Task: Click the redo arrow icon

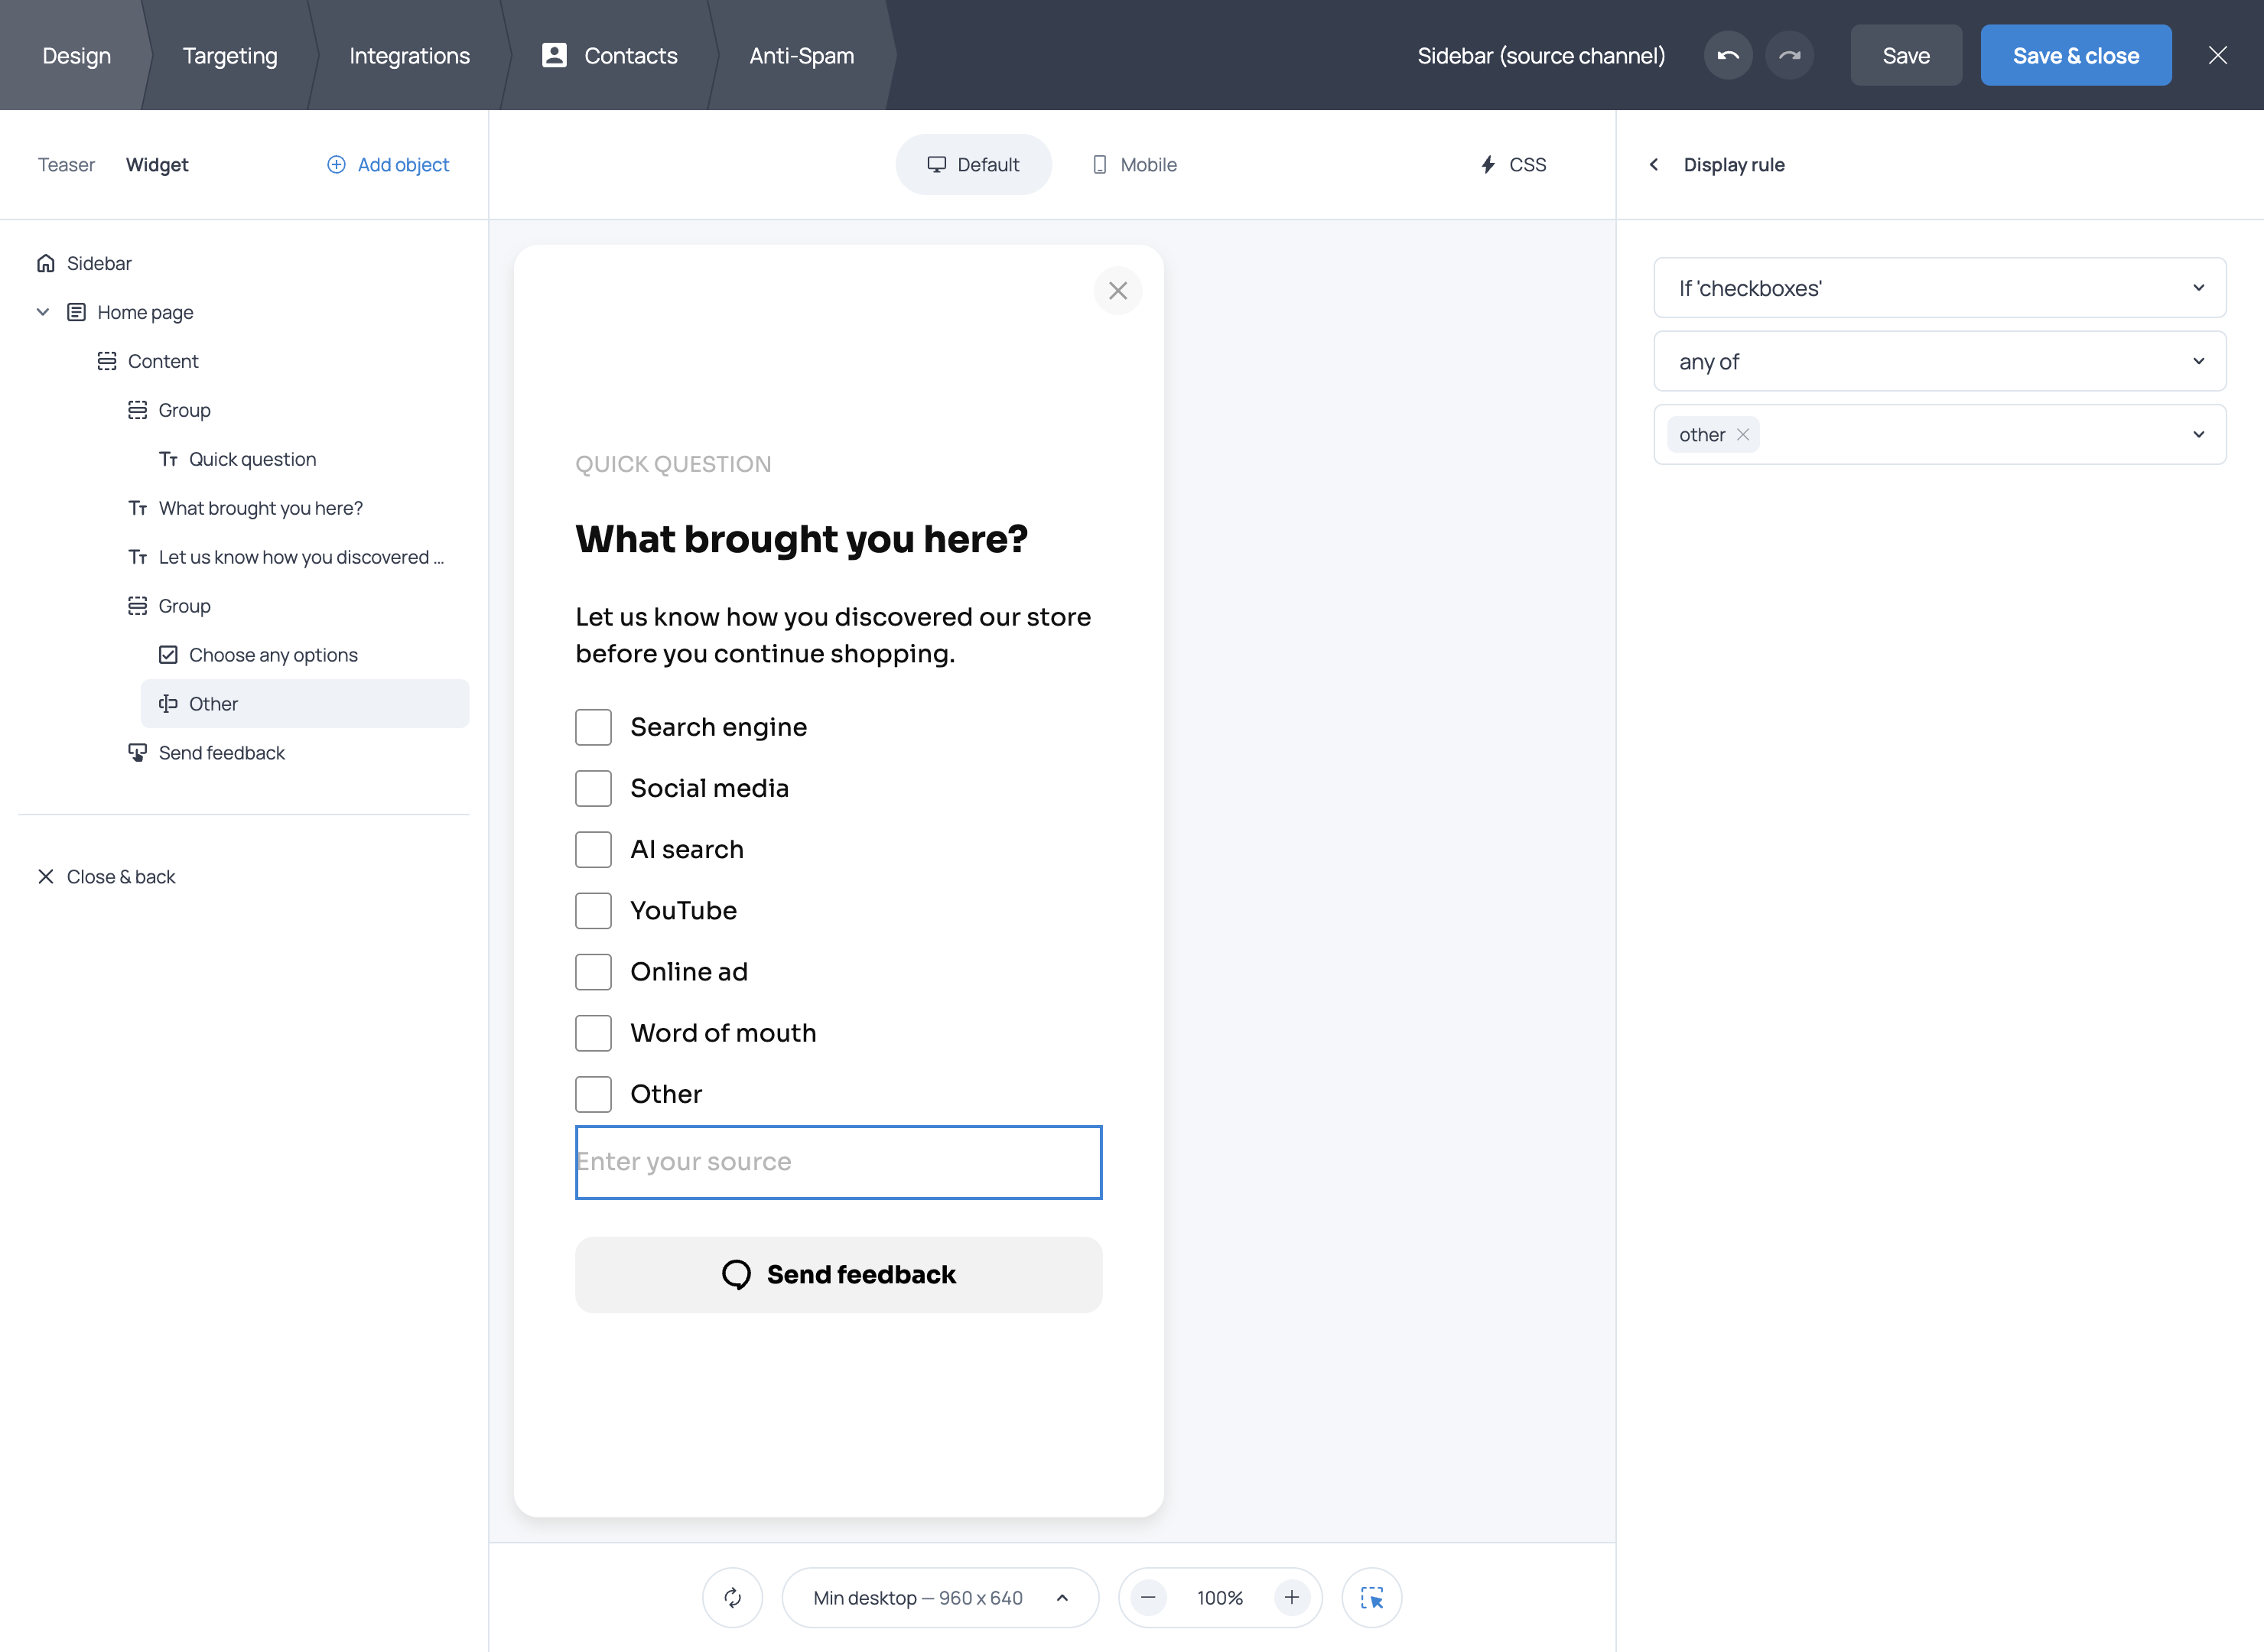Action: pyautogui.click(x=1790, y=56)
